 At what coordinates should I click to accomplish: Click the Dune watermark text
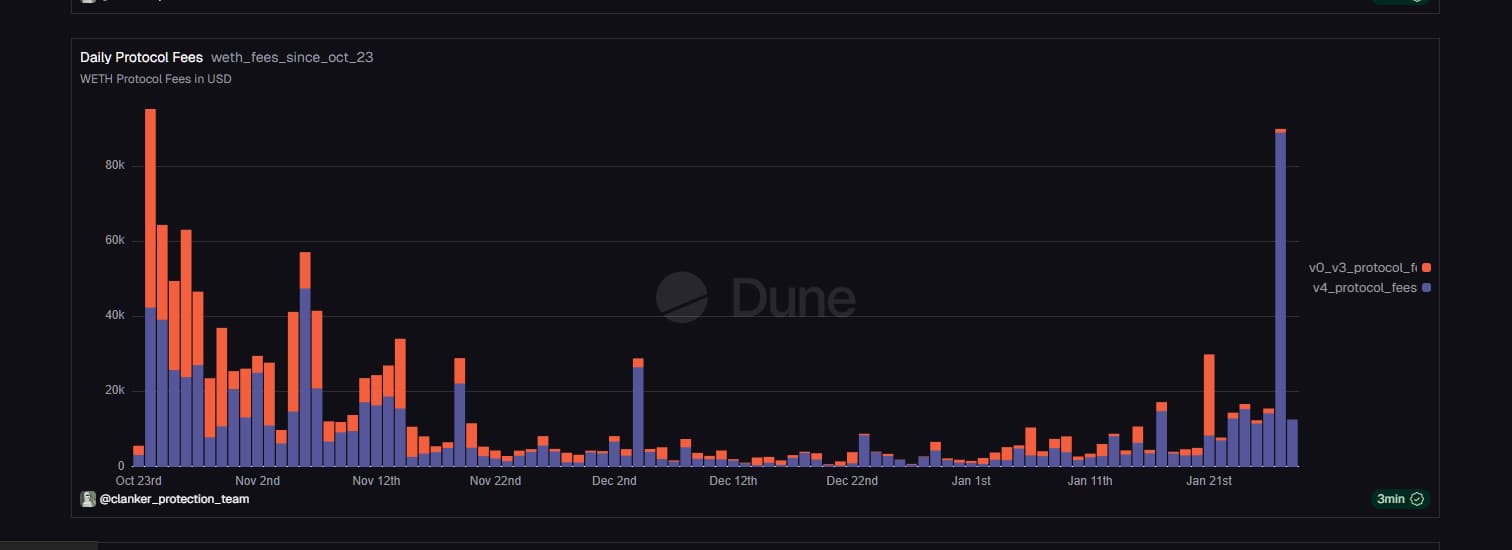click(793, 298)
